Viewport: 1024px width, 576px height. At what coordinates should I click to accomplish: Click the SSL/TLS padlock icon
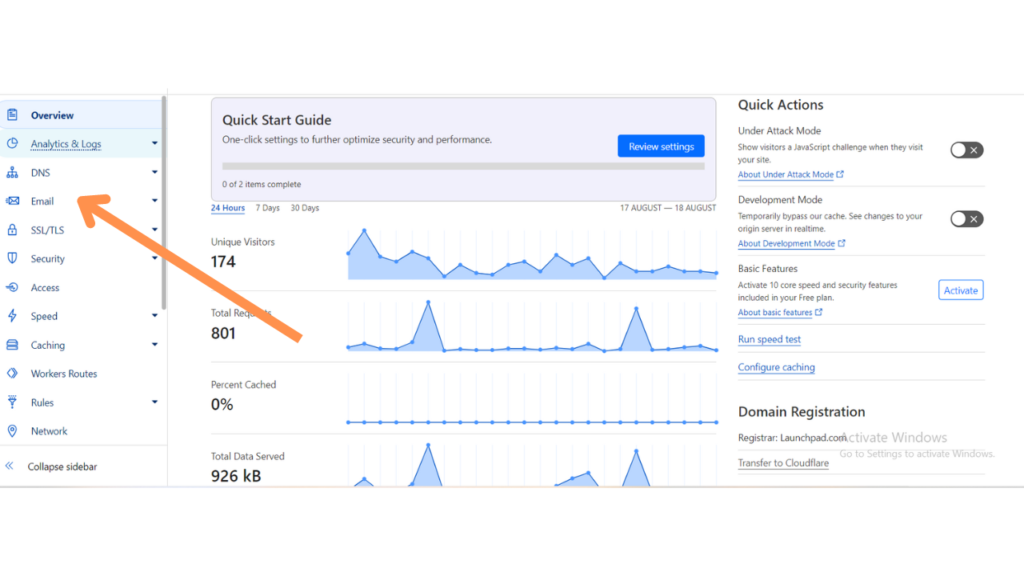point(12,229)
